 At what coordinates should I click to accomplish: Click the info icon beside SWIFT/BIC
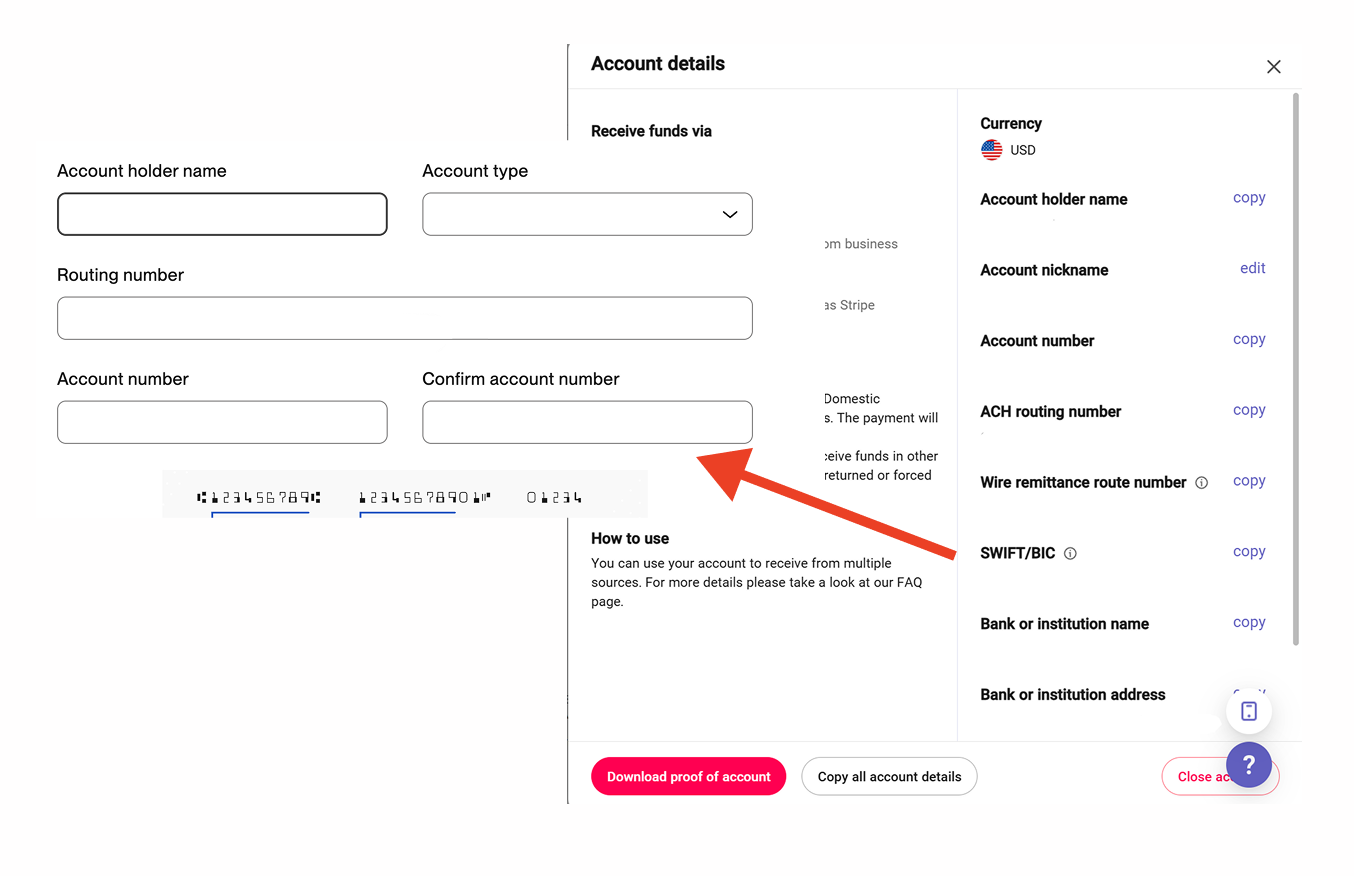(x=1070, y=553)
